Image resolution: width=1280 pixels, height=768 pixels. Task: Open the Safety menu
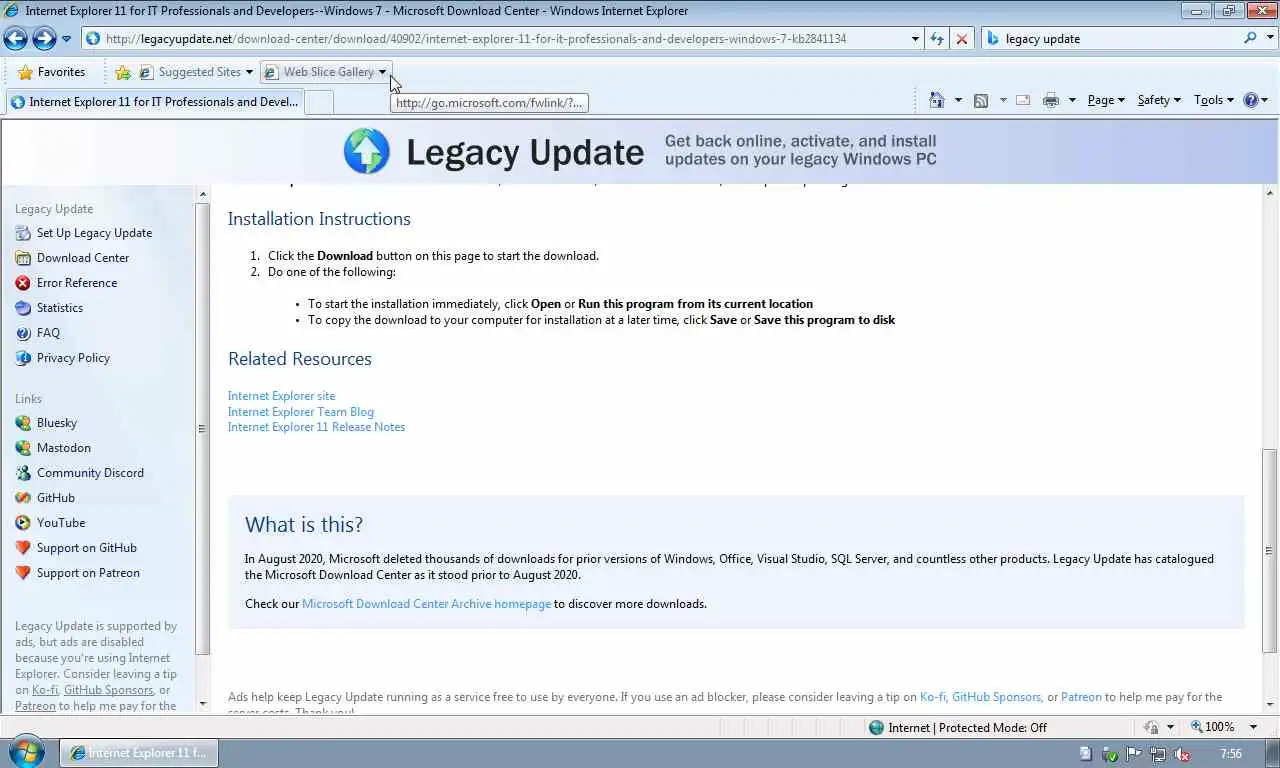1159,100
